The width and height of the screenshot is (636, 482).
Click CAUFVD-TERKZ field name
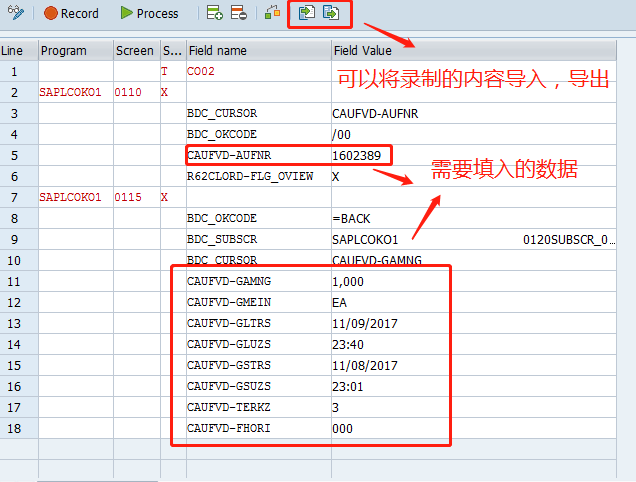click(x=229, y=407)
